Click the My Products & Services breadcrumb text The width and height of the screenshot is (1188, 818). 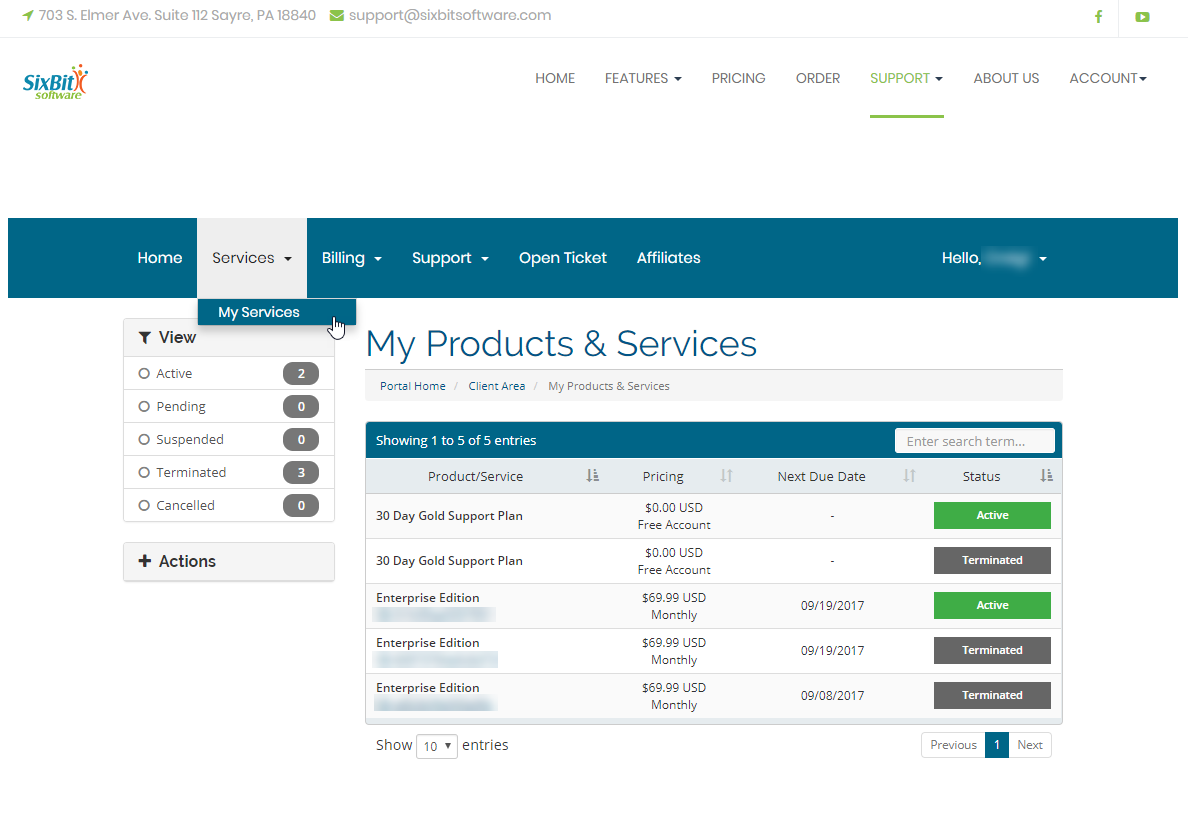click(x=609, y=386)
